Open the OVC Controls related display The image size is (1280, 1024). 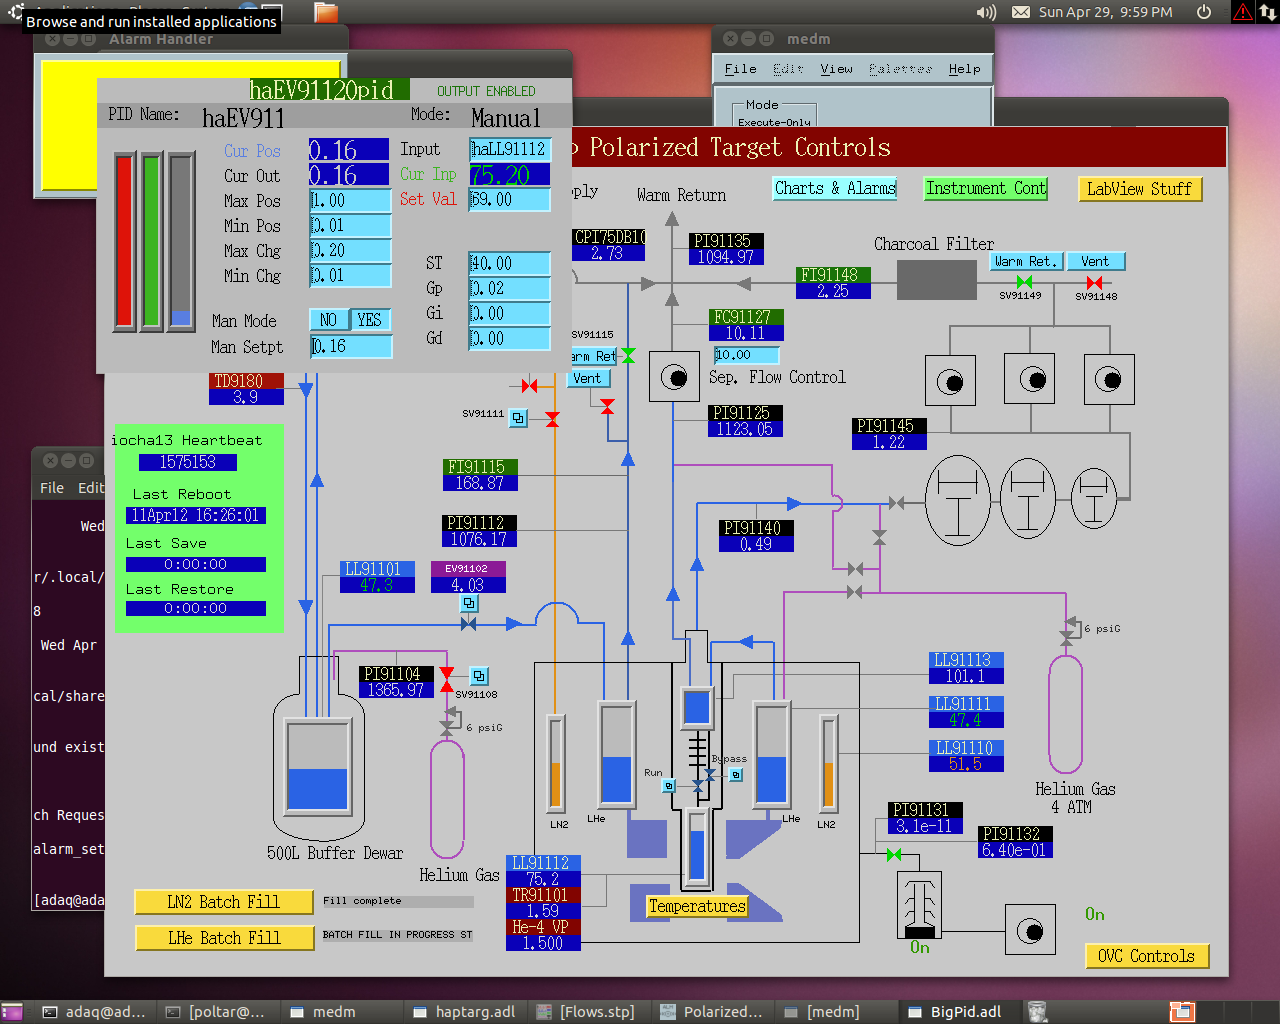click(1147, 956)
